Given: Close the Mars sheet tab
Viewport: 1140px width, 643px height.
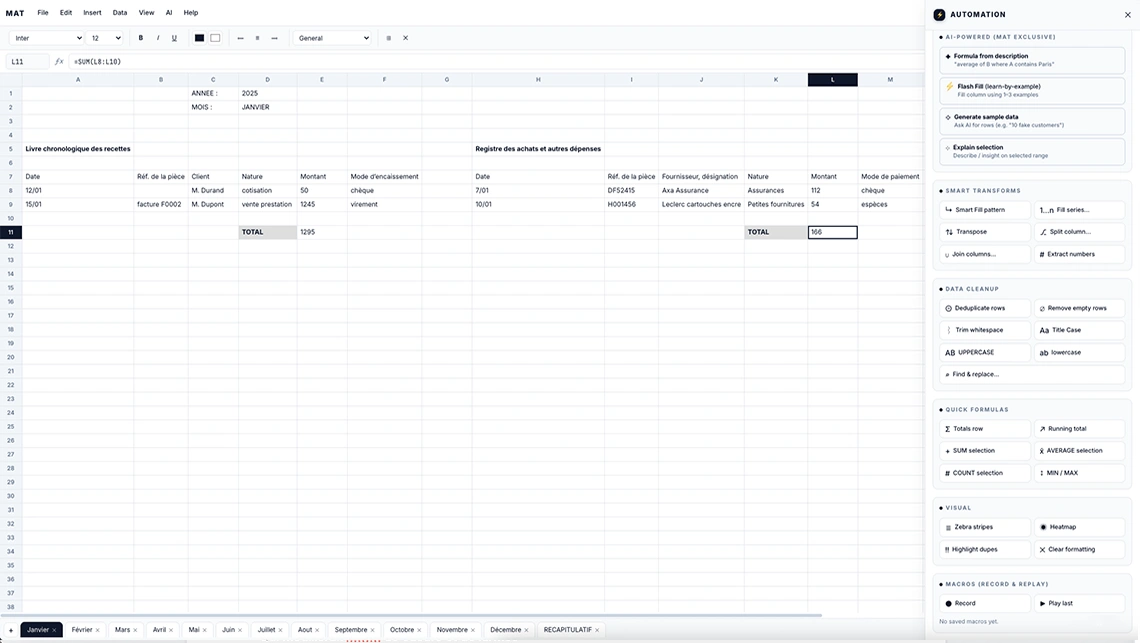Looking at the screenshot, I should click(x=137, y=630).
